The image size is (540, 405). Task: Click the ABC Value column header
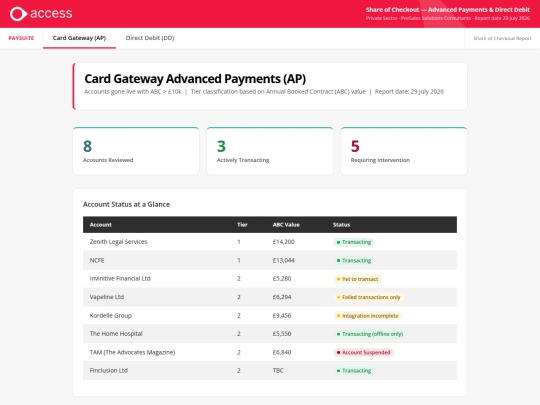tap(286, 225)
